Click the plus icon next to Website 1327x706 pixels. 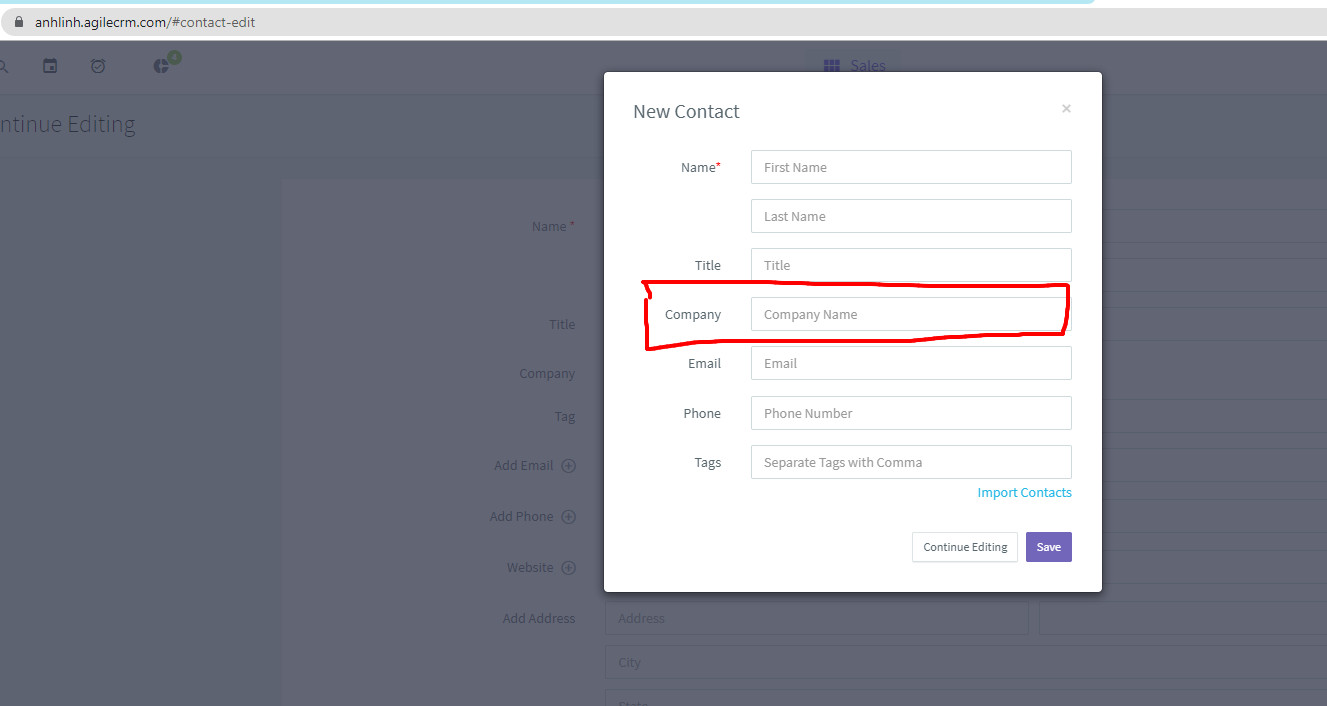point(568,567)
